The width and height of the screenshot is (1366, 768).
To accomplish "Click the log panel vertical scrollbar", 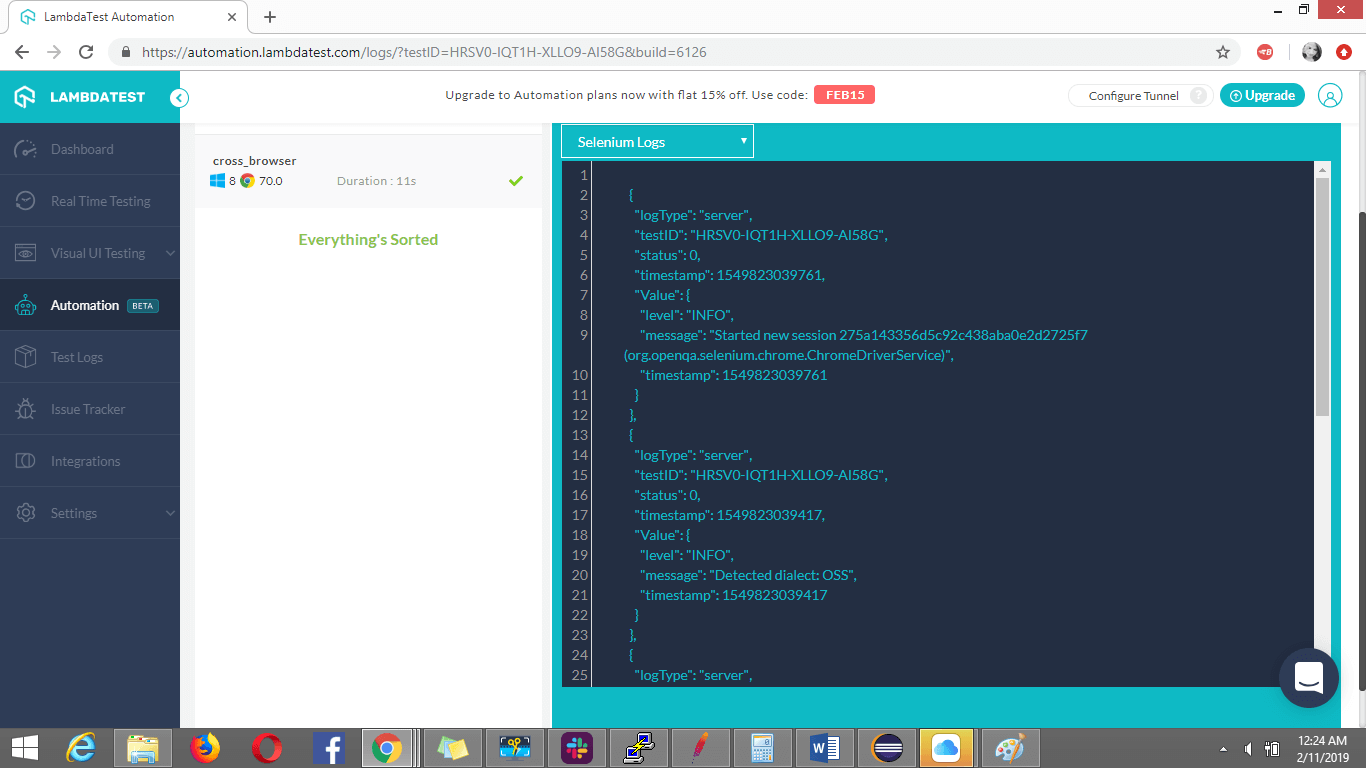I will point(1322,297).
